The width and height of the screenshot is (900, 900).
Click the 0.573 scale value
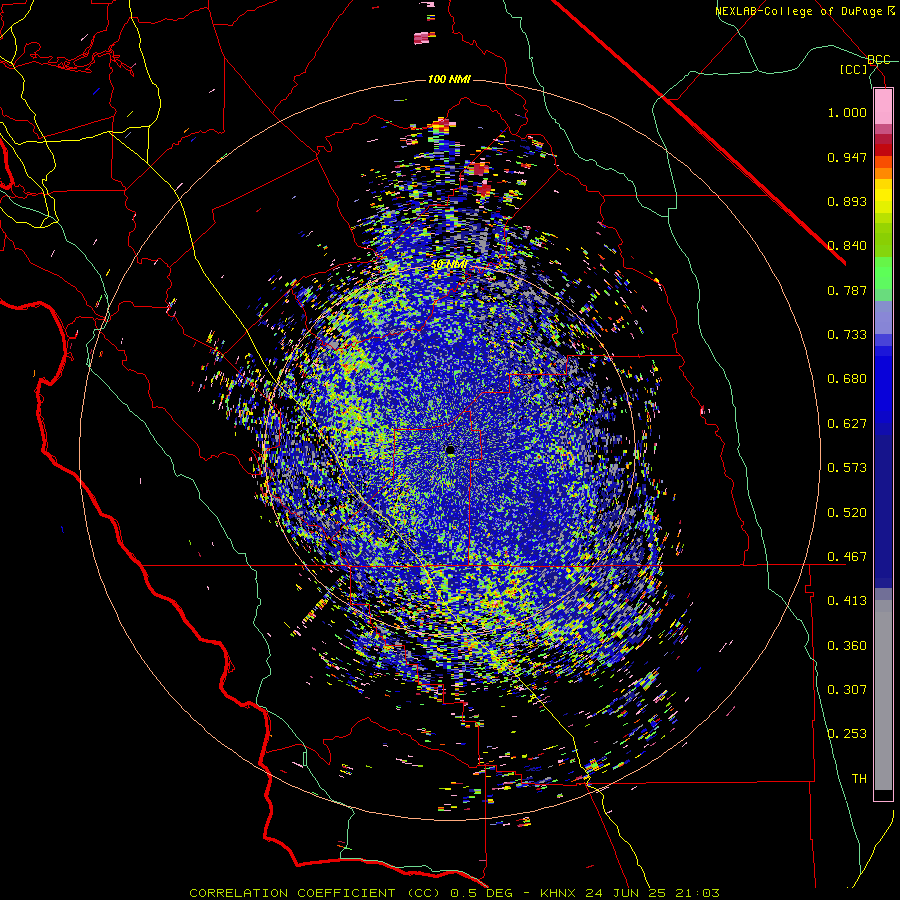(x=847, y=468)
